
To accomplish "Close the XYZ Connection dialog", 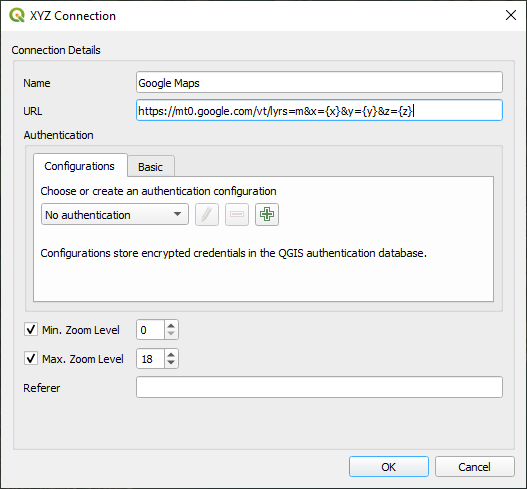I will pos(511,15).
